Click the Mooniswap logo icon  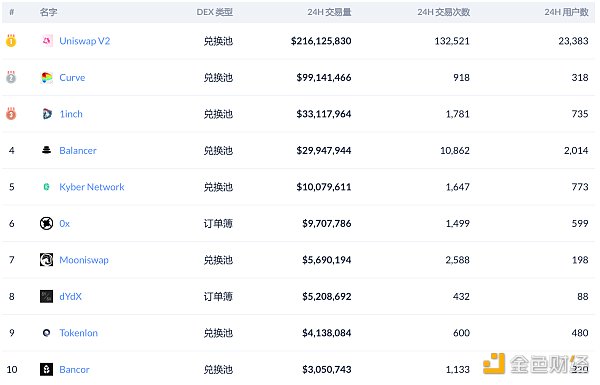pos(47,260)
